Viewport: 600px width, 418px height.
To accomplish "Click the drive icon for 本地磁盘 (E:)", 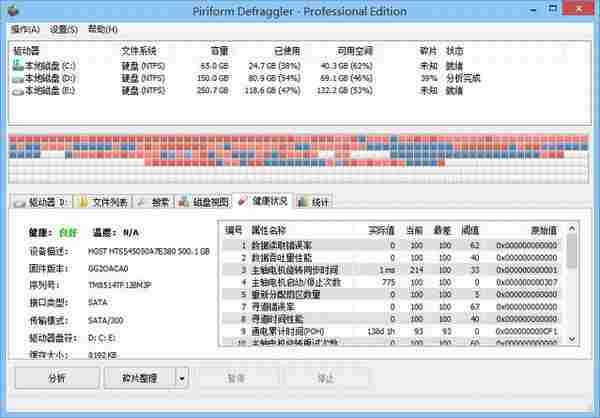I will pos(18,91).
